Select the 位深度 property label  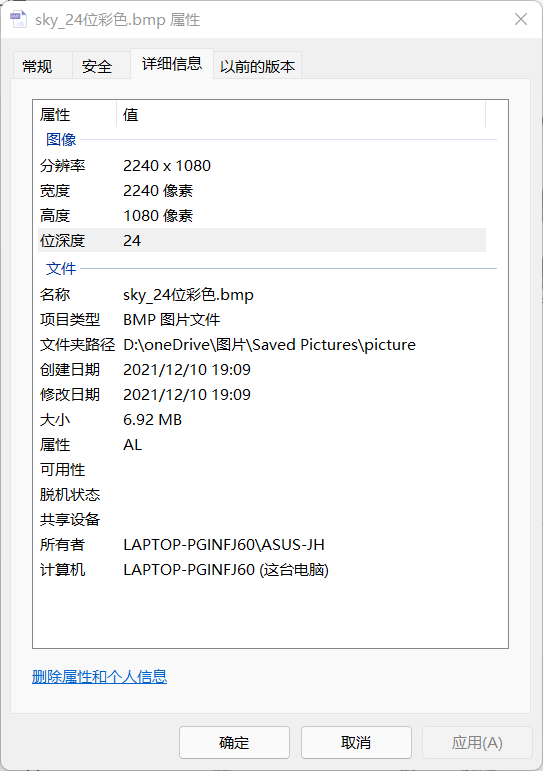(x=62, y=240)
